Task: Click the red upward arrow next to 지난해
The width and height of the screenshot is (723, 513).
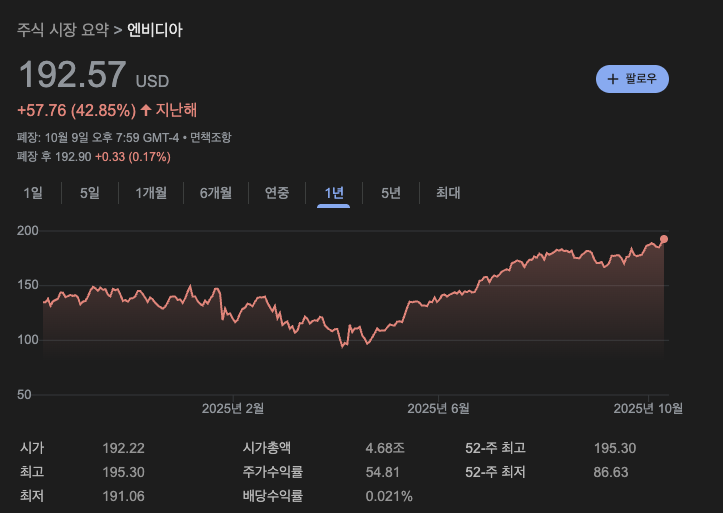Action: point(146,109)
